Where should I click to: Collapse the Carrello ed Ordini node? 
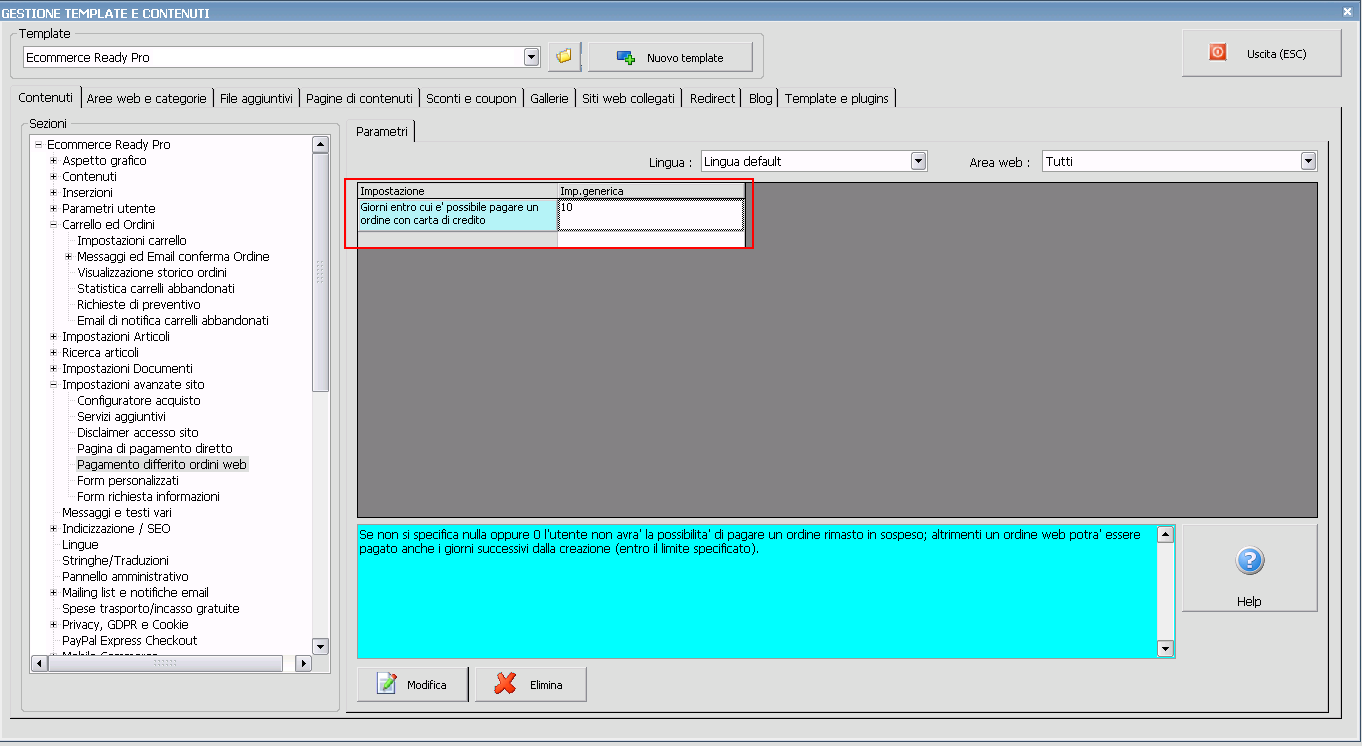point(53,225)
